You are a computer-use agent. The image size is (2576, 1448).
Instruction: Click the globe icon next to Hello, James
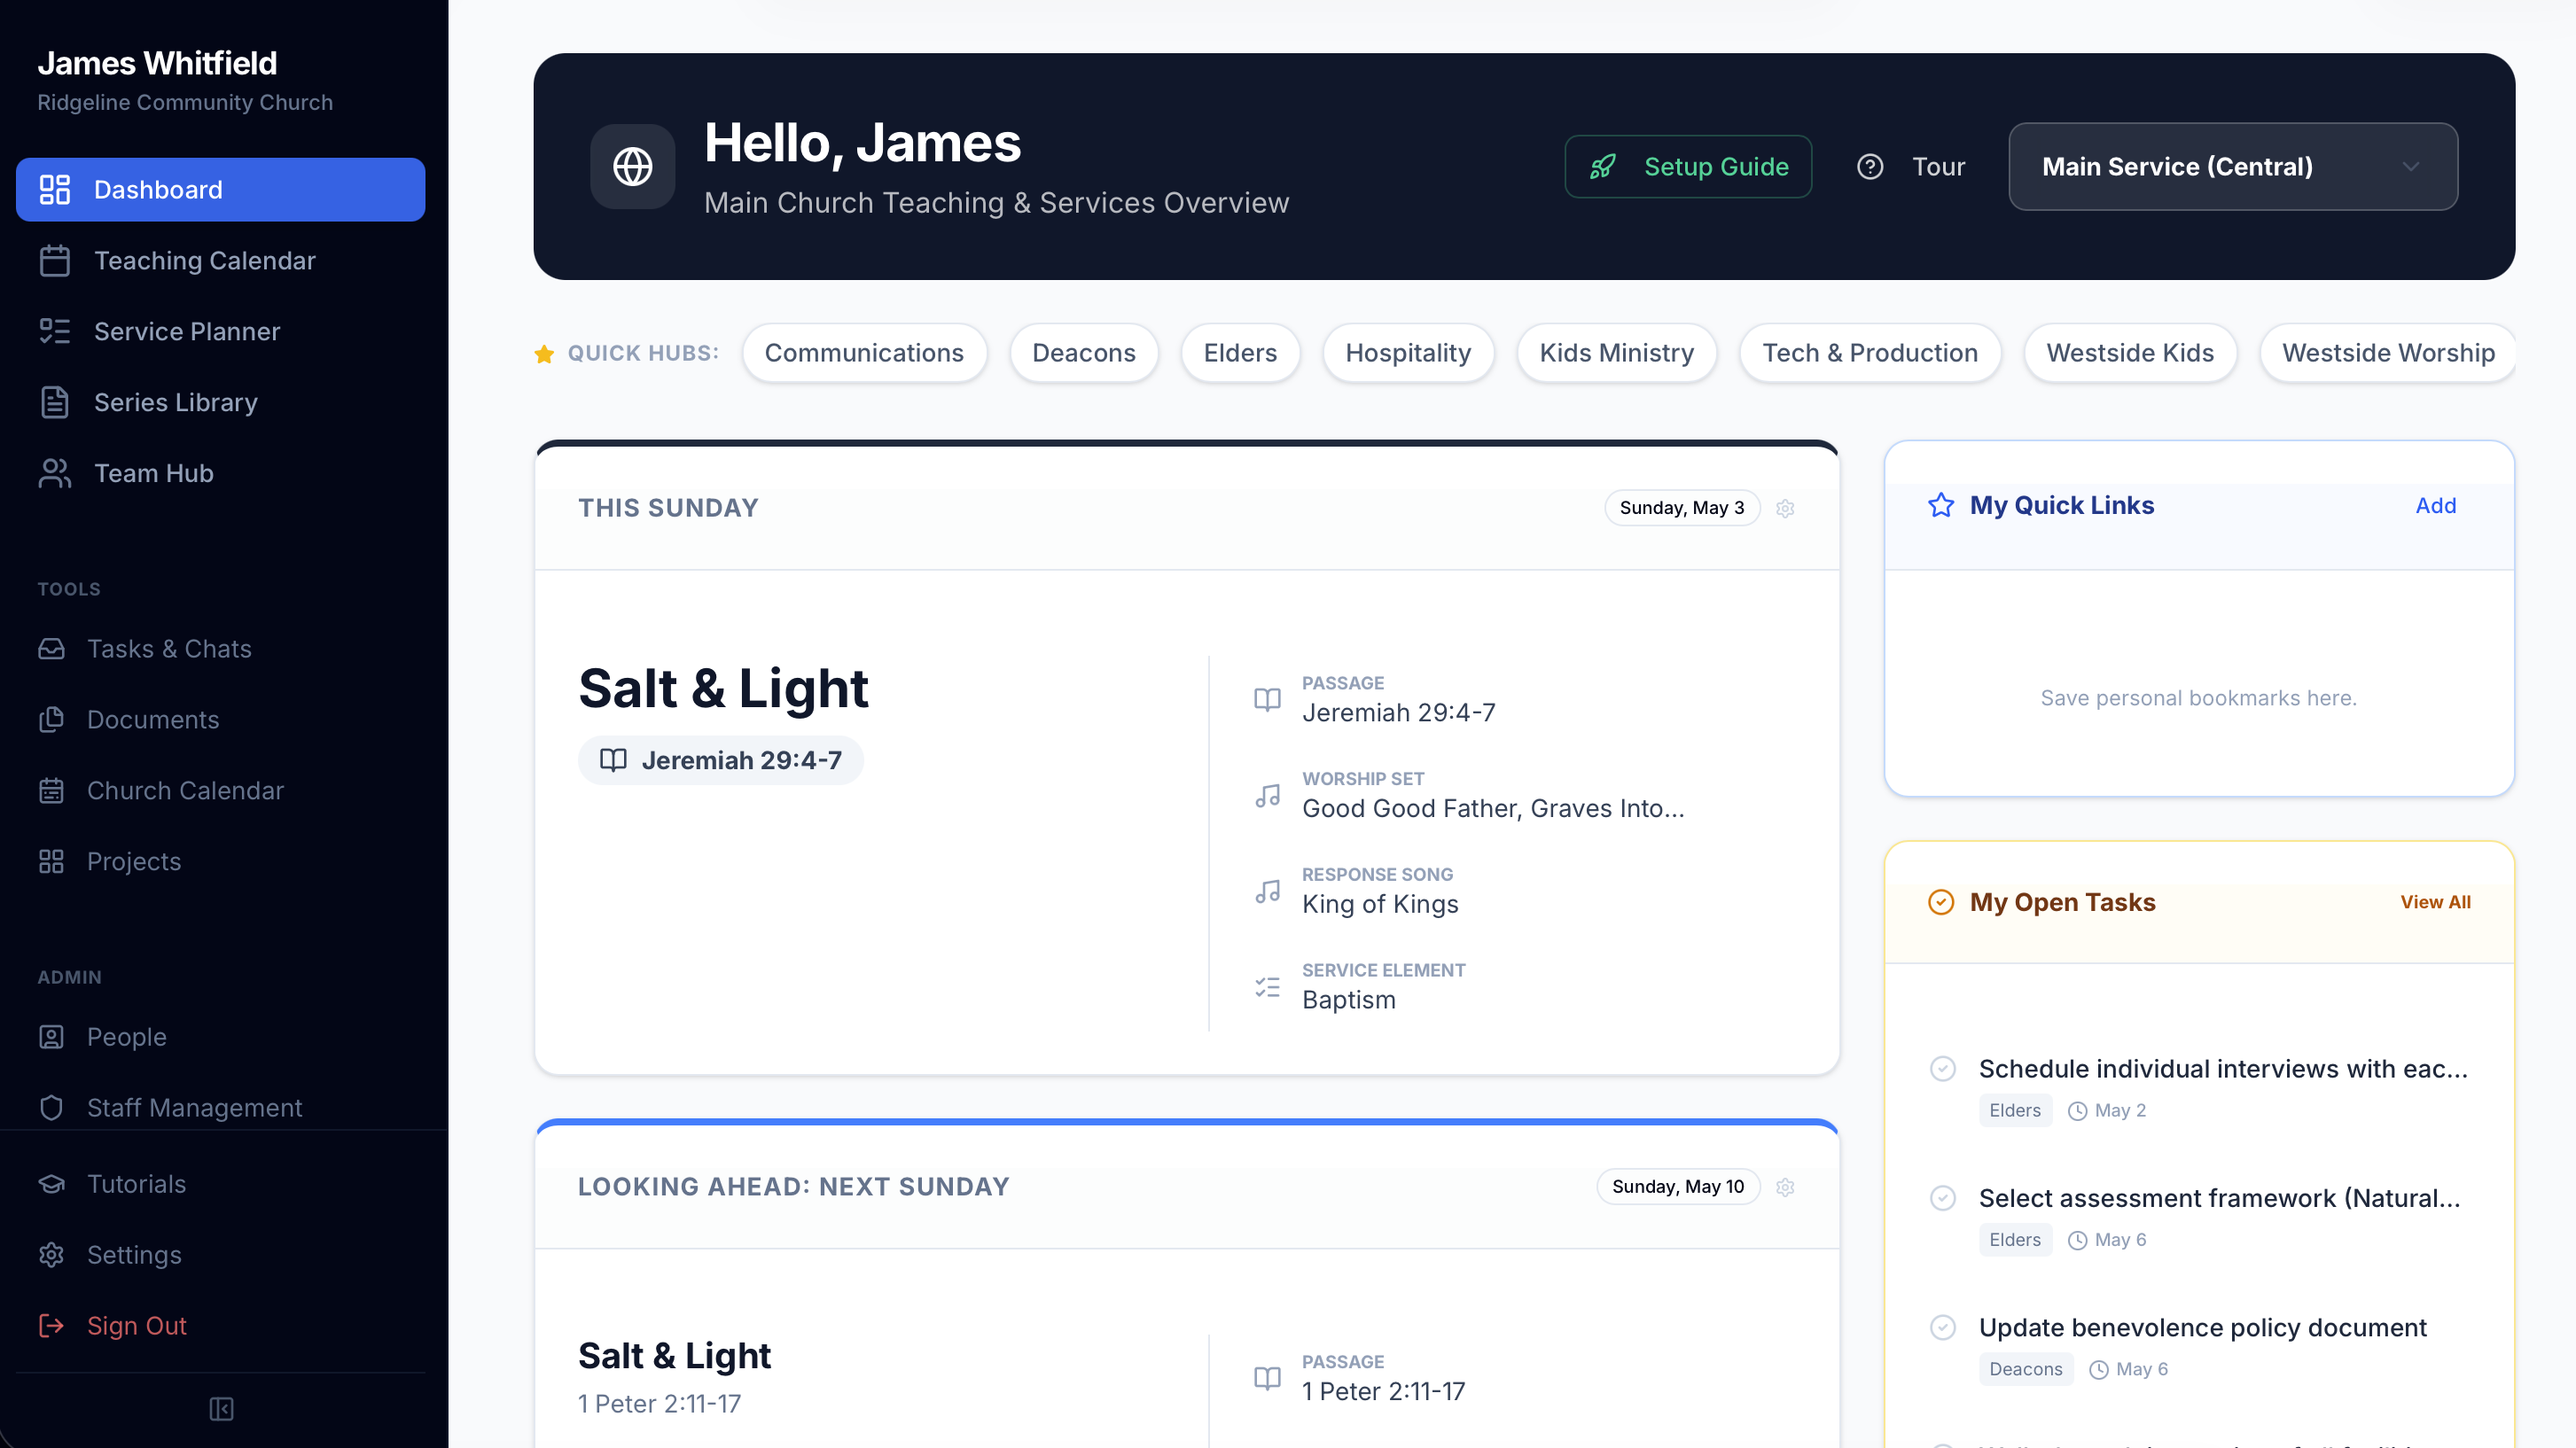point(633,166)
